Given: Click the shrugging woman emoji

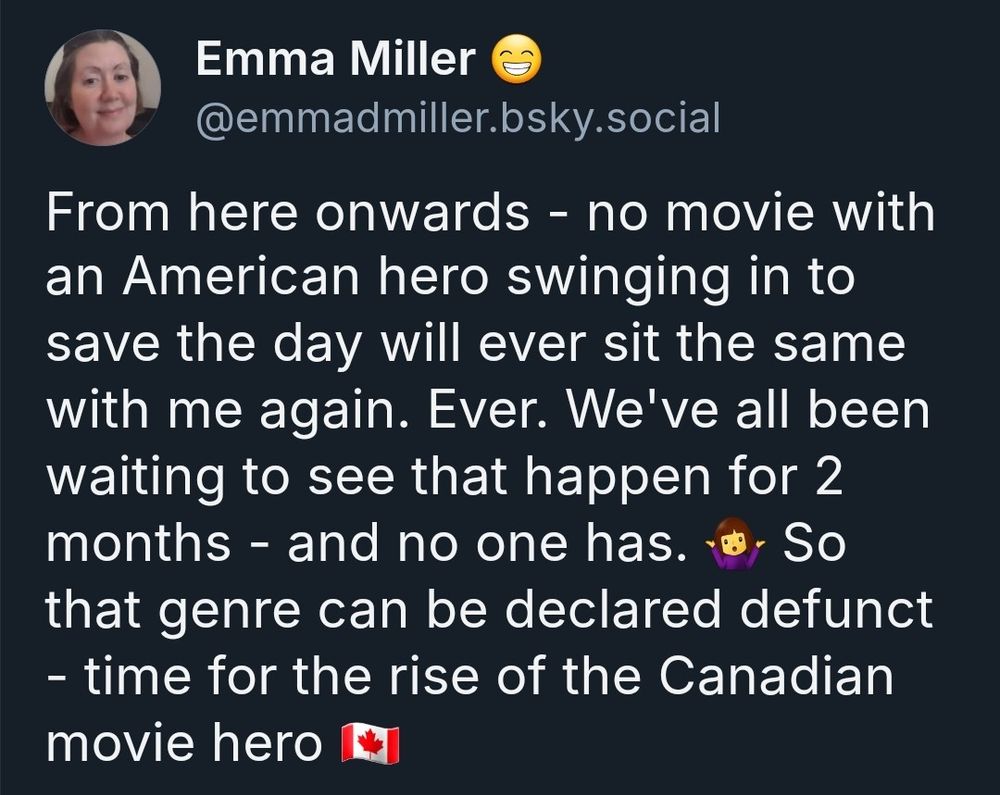Looking at the screenshot, I should click(x=735, y=543).
